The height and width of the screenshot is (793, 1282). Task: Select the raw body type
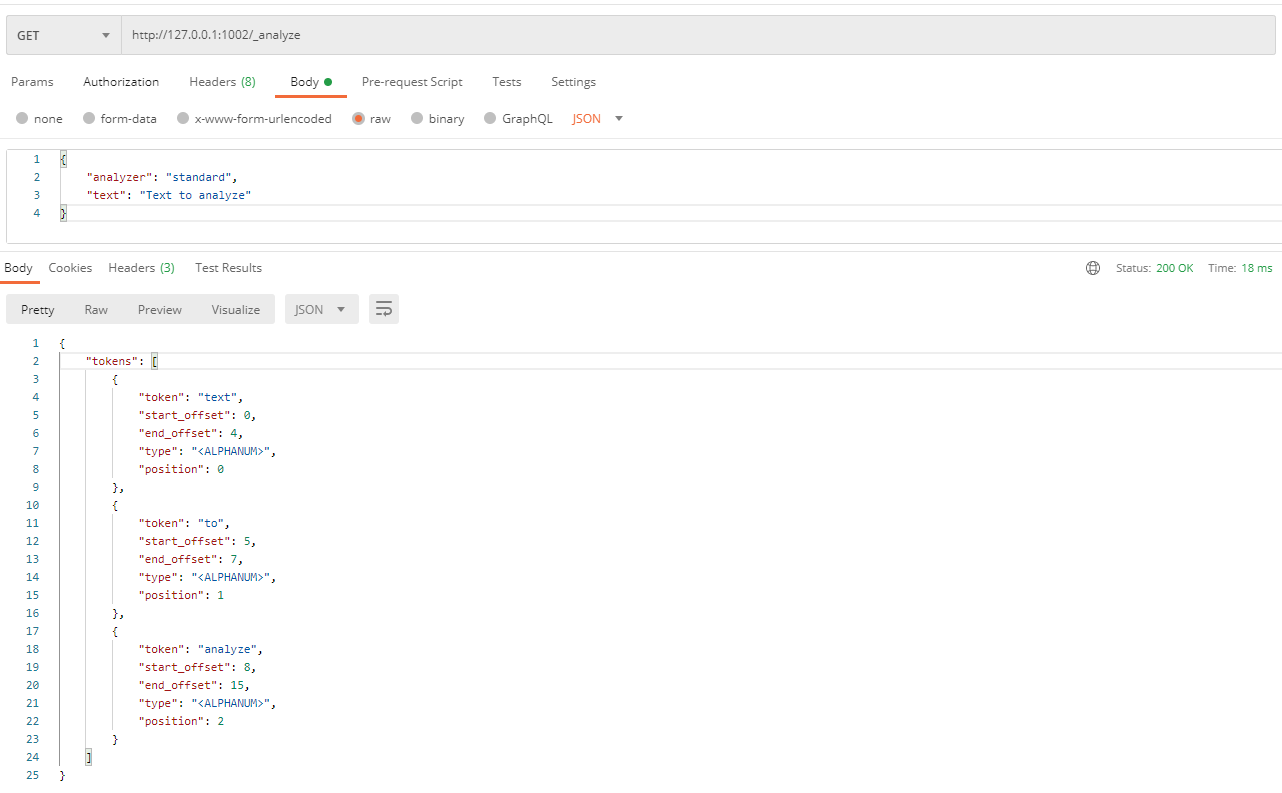coord(371,118)
